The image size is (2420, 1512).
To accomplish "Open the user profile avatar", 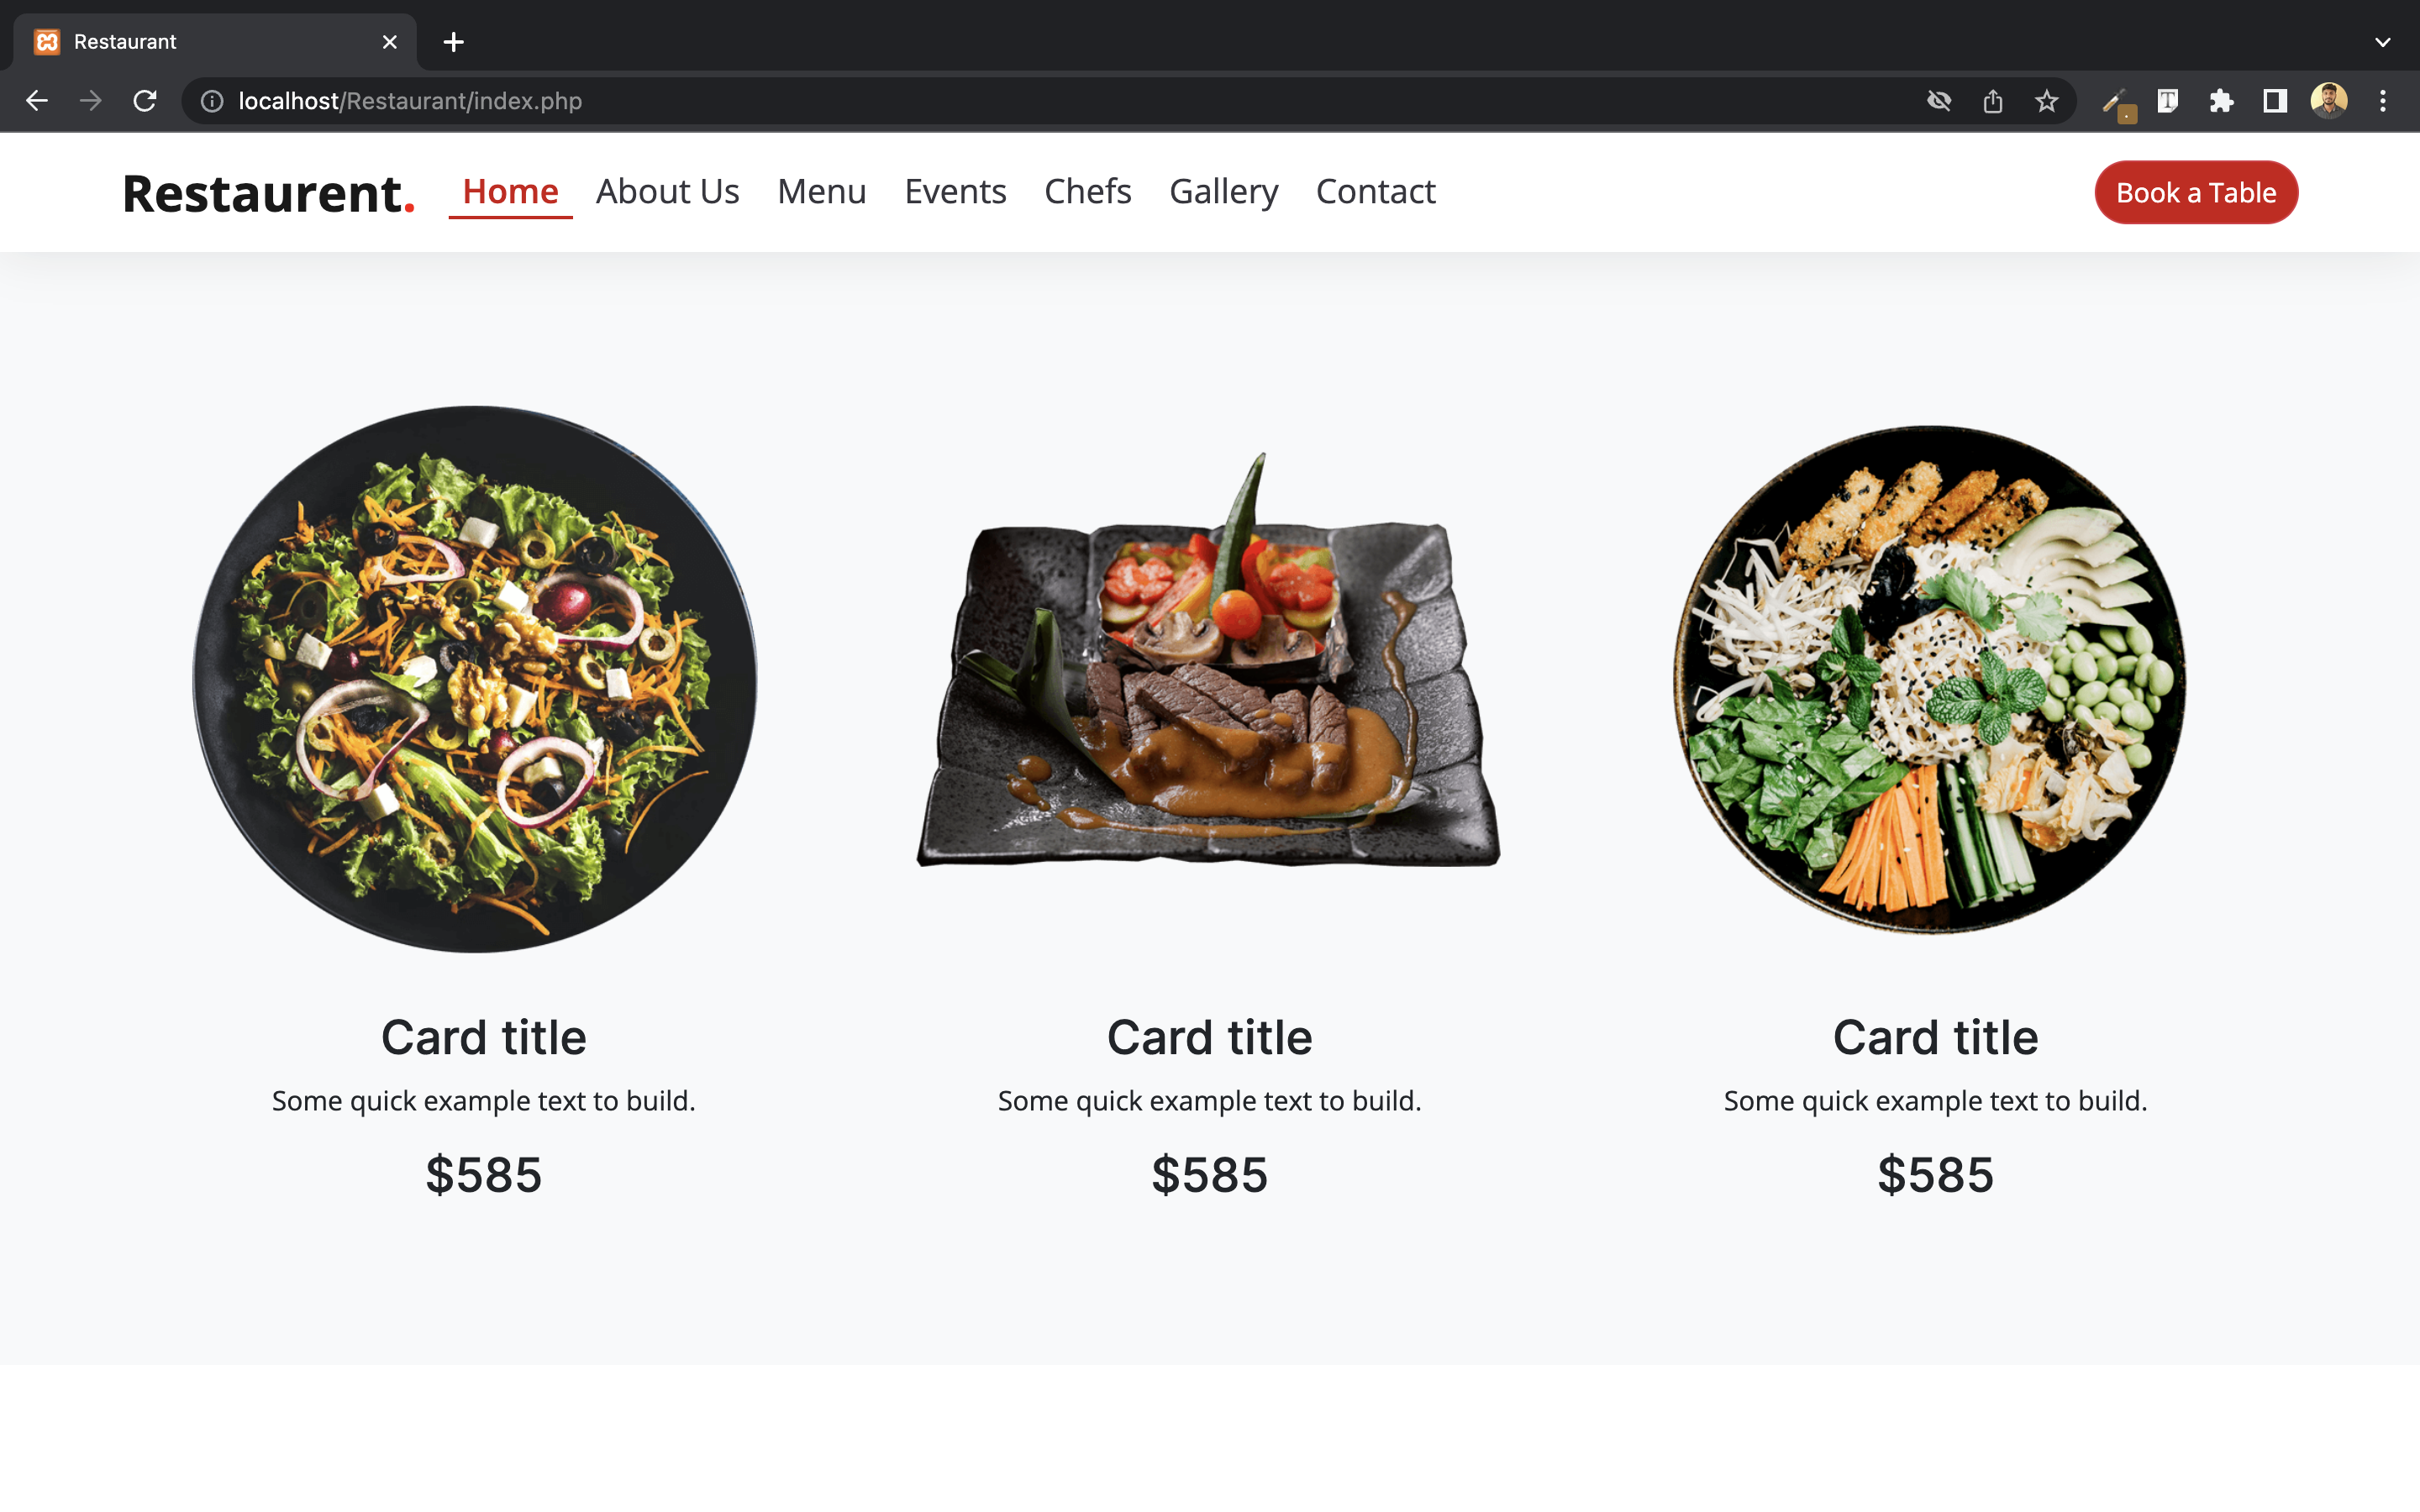I will pos(2329,101).
